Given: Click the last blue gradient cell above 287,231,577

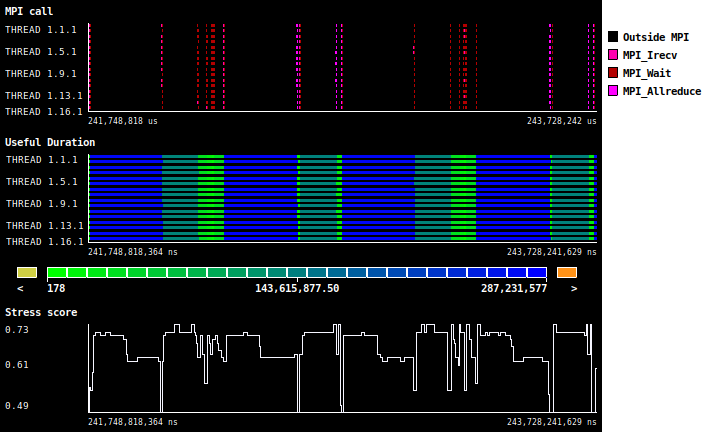Looking at the screenshot, I should point(537,272).
